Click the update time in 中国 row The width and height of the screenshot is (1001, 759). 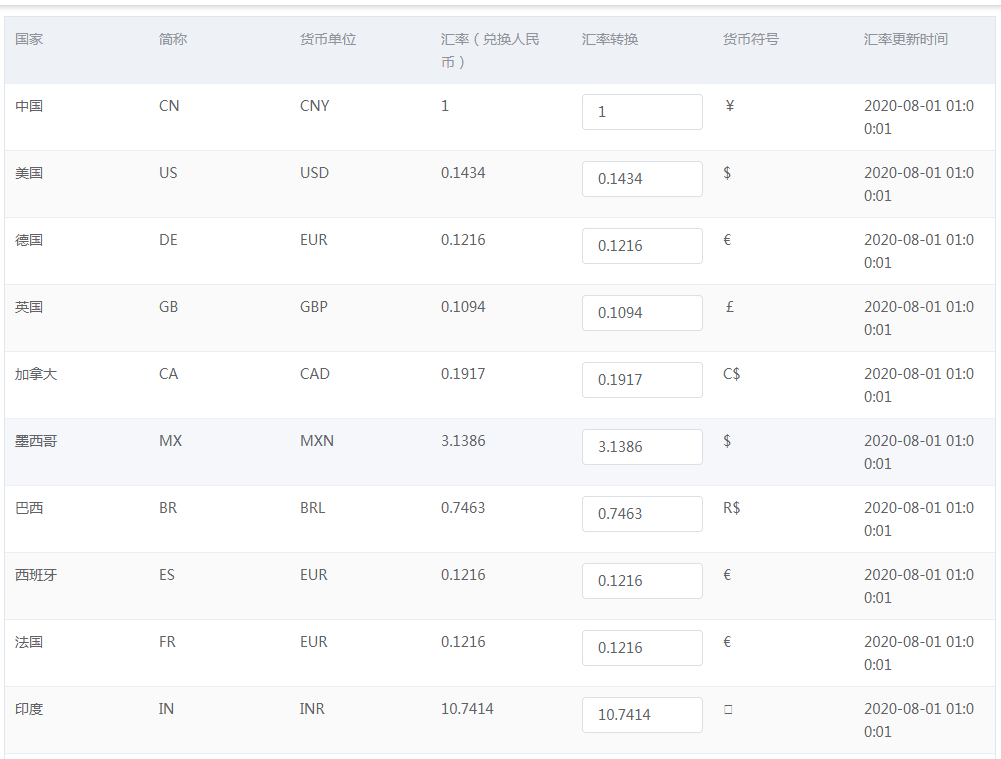(x=919, y=117)
